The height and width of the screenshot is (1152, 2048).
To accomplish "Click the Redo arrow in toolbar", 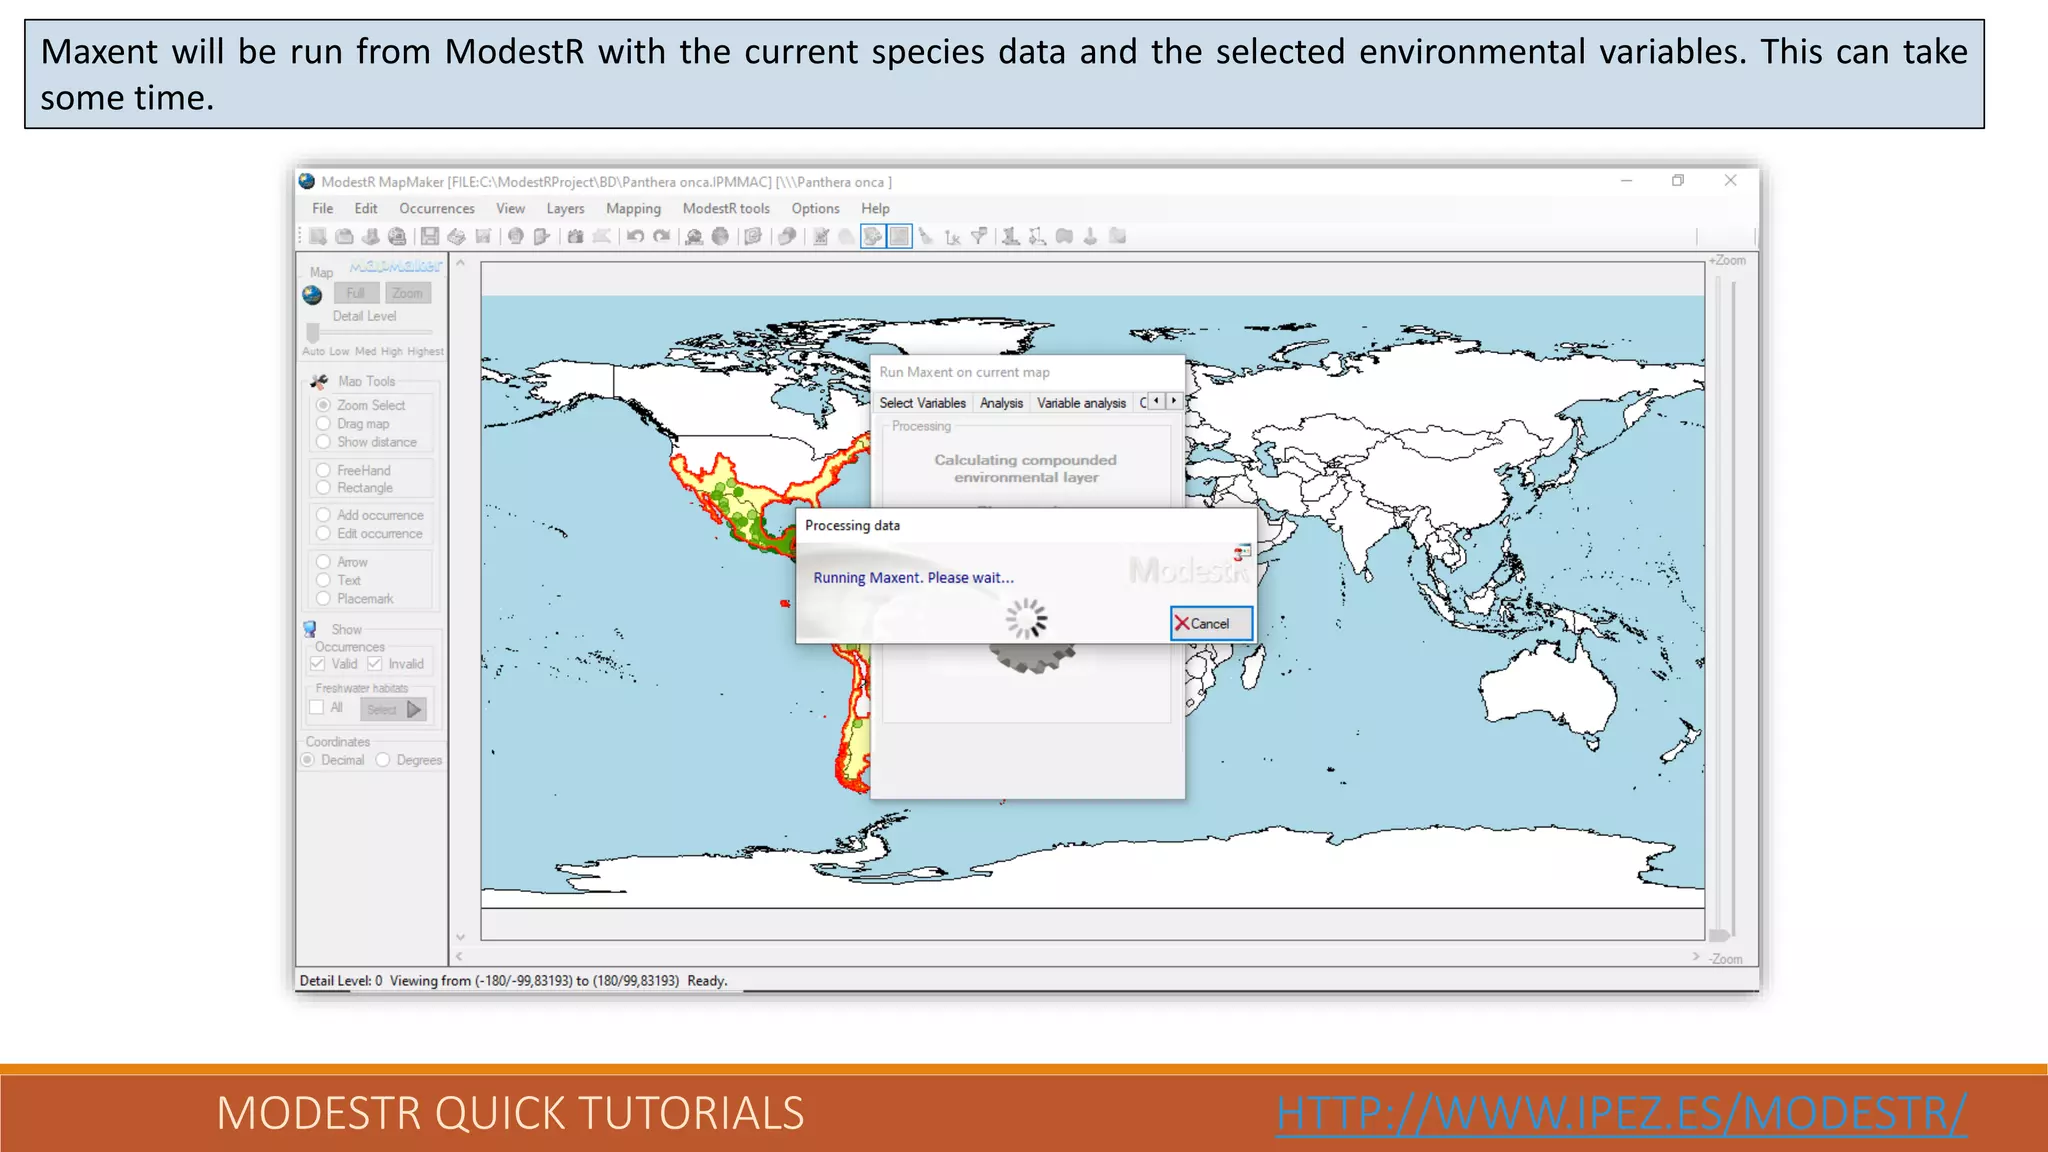I will coord(662,236).
